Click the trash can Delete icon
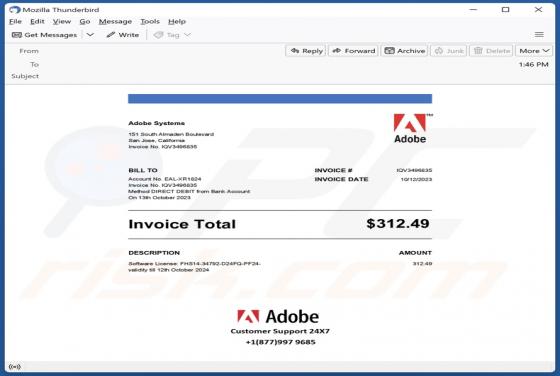The width and height of the screenshot is (560, 376). (x=478, y=51)
